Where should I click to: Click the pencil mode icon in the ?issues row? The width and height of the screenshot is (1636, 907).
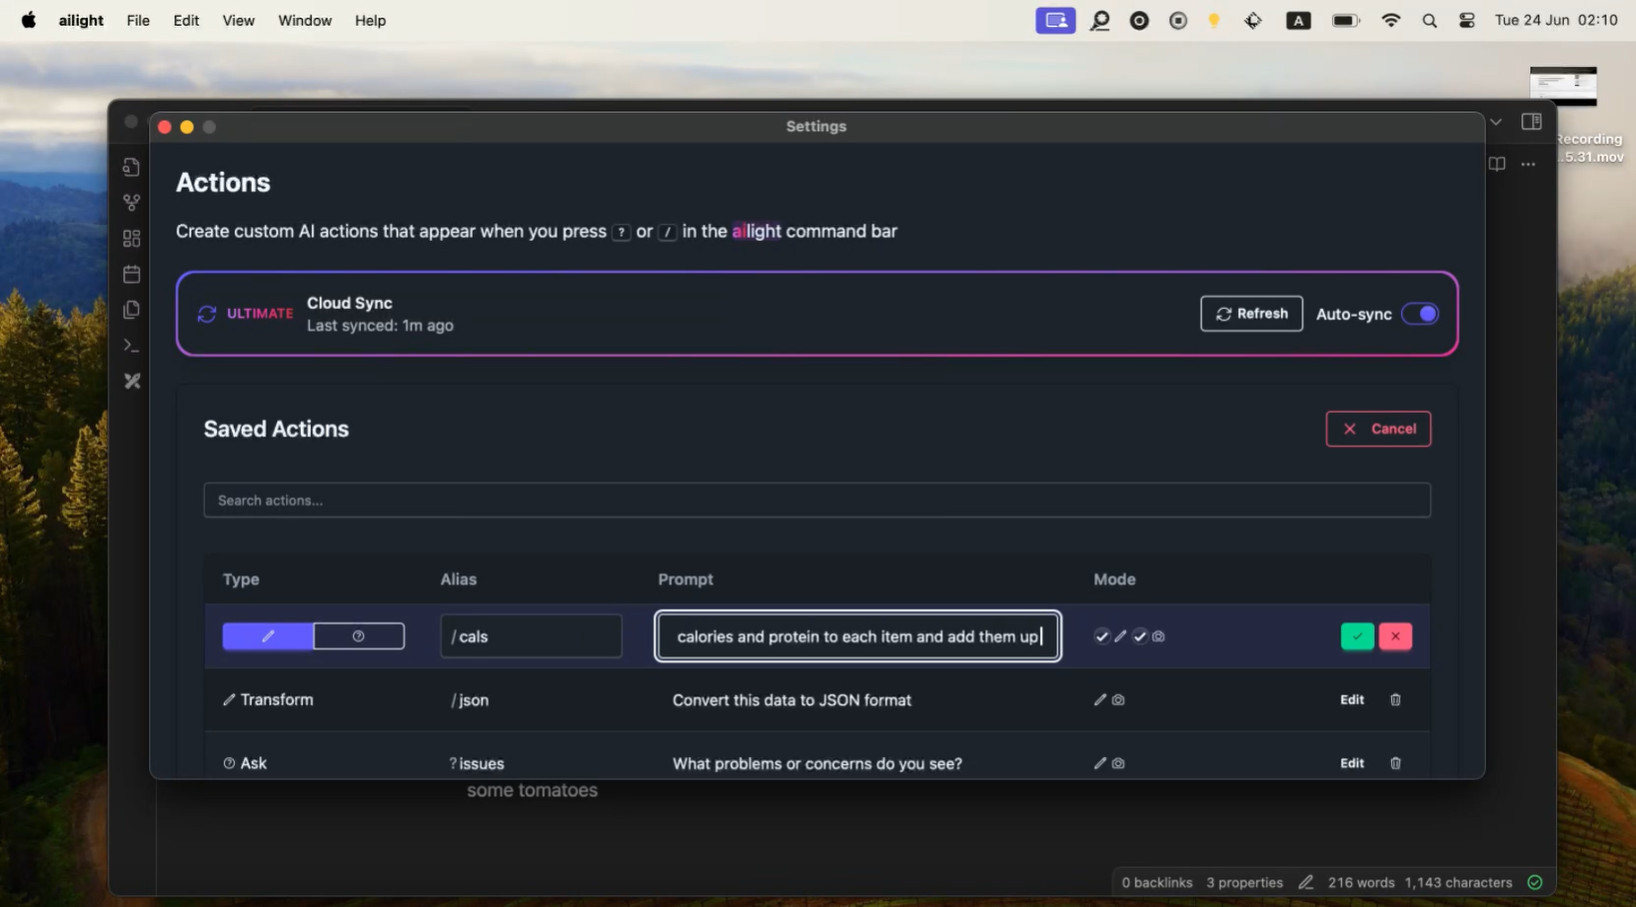1100,763
